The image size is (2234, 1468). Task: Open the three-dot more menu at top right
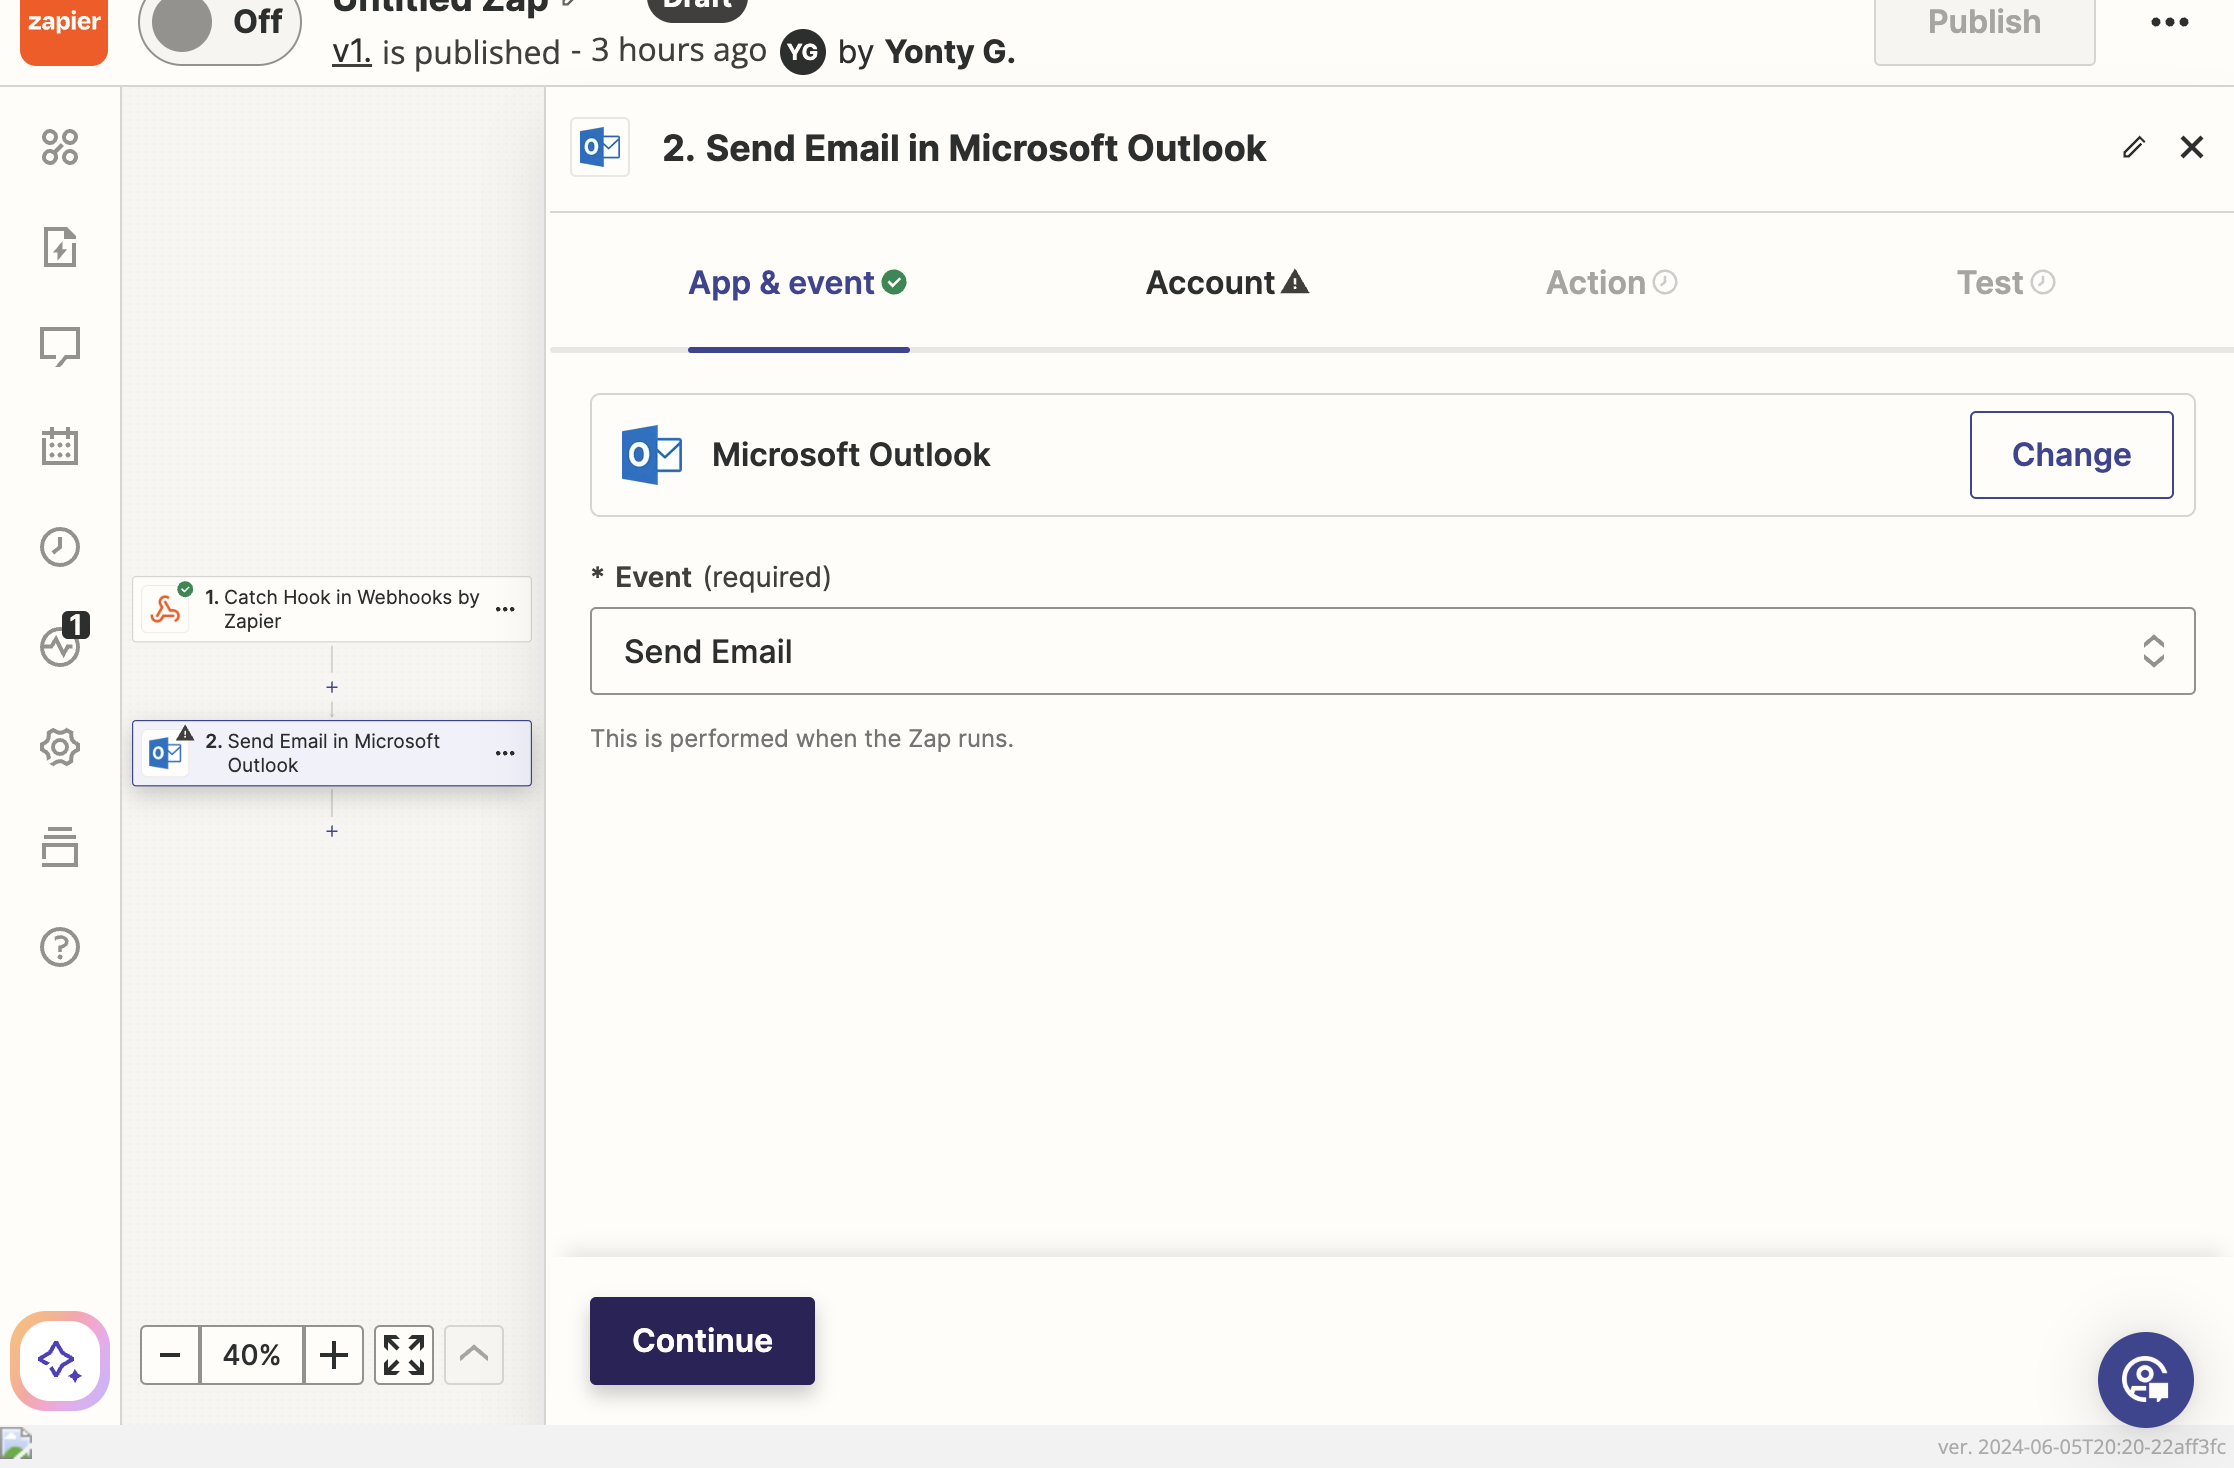click(x=2170, y=22)
